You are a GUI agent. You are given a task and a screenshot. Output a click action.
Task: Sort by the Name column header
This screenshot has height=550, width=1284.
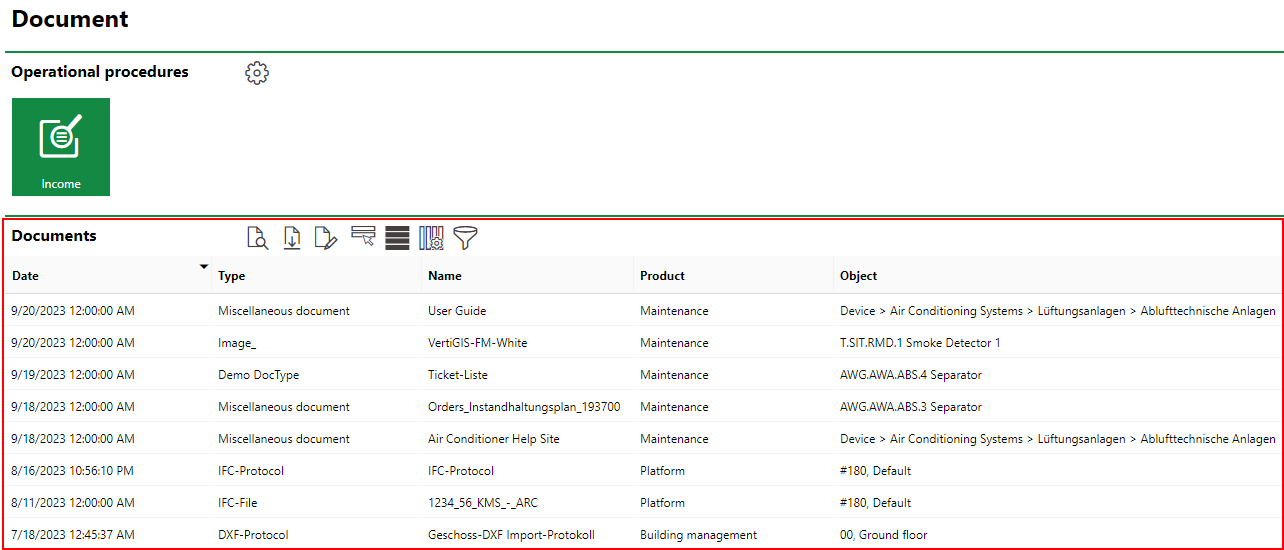tap(445, 276)
